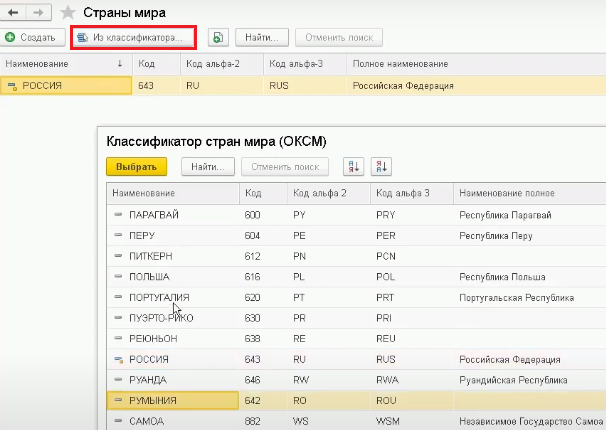Click the row icon beside РУАНДА
Screen dimensions: 606x430
coord(118,380)
